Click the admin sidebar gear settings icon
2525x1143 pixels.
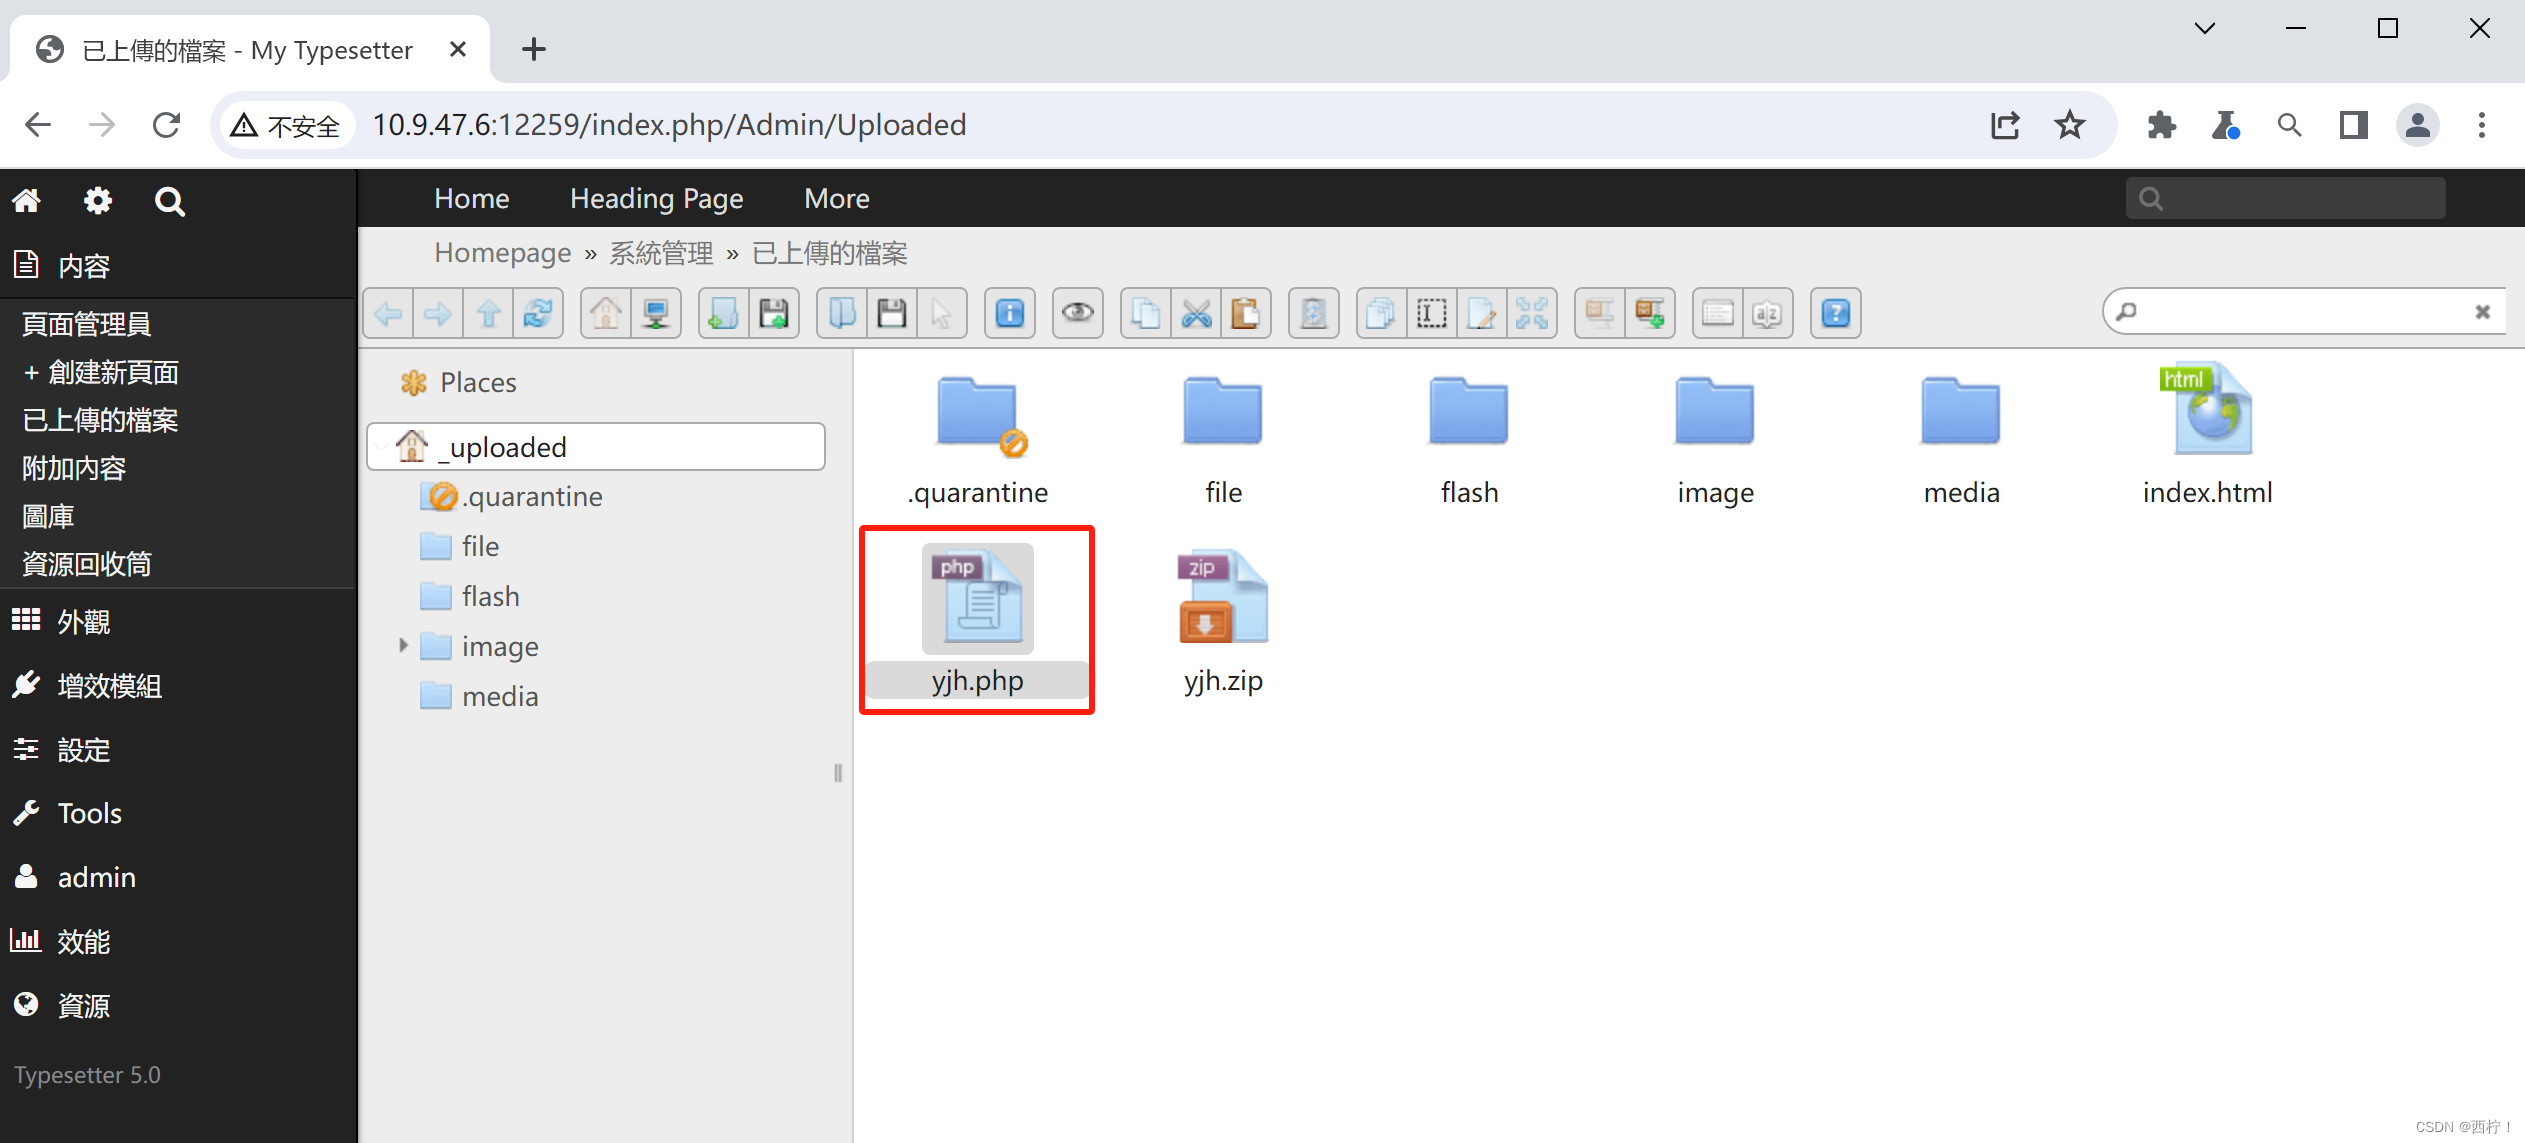click(x=97, y=201)
